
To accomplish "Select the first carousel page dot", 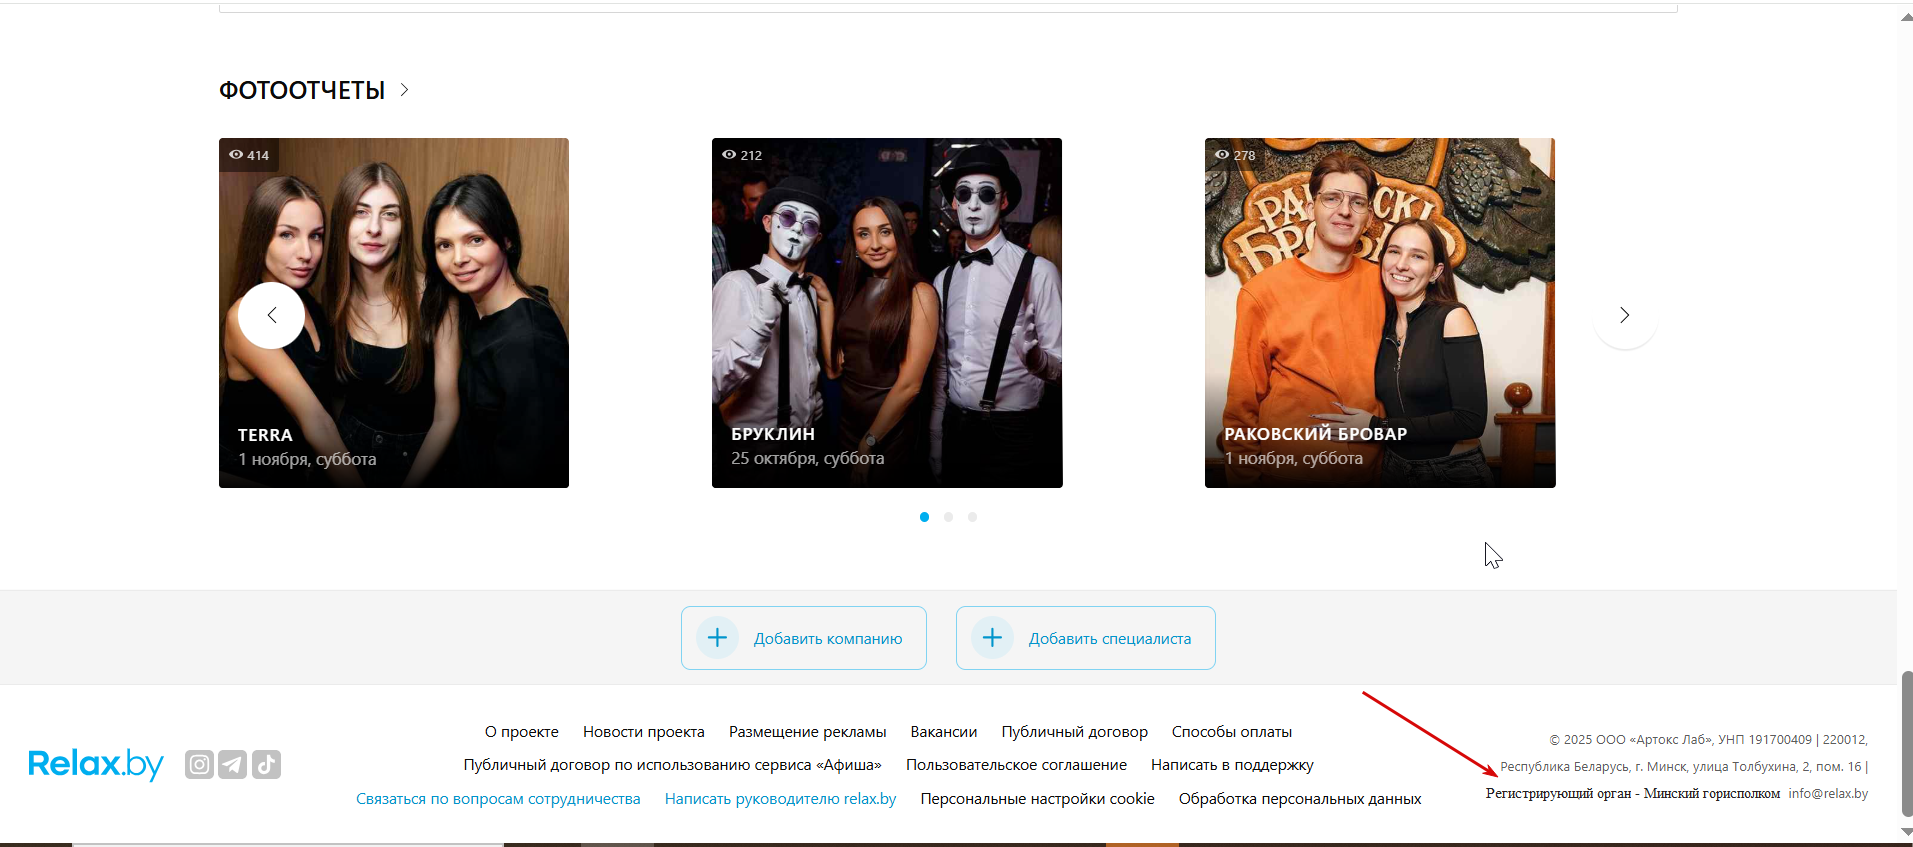I will click(924, 517).
